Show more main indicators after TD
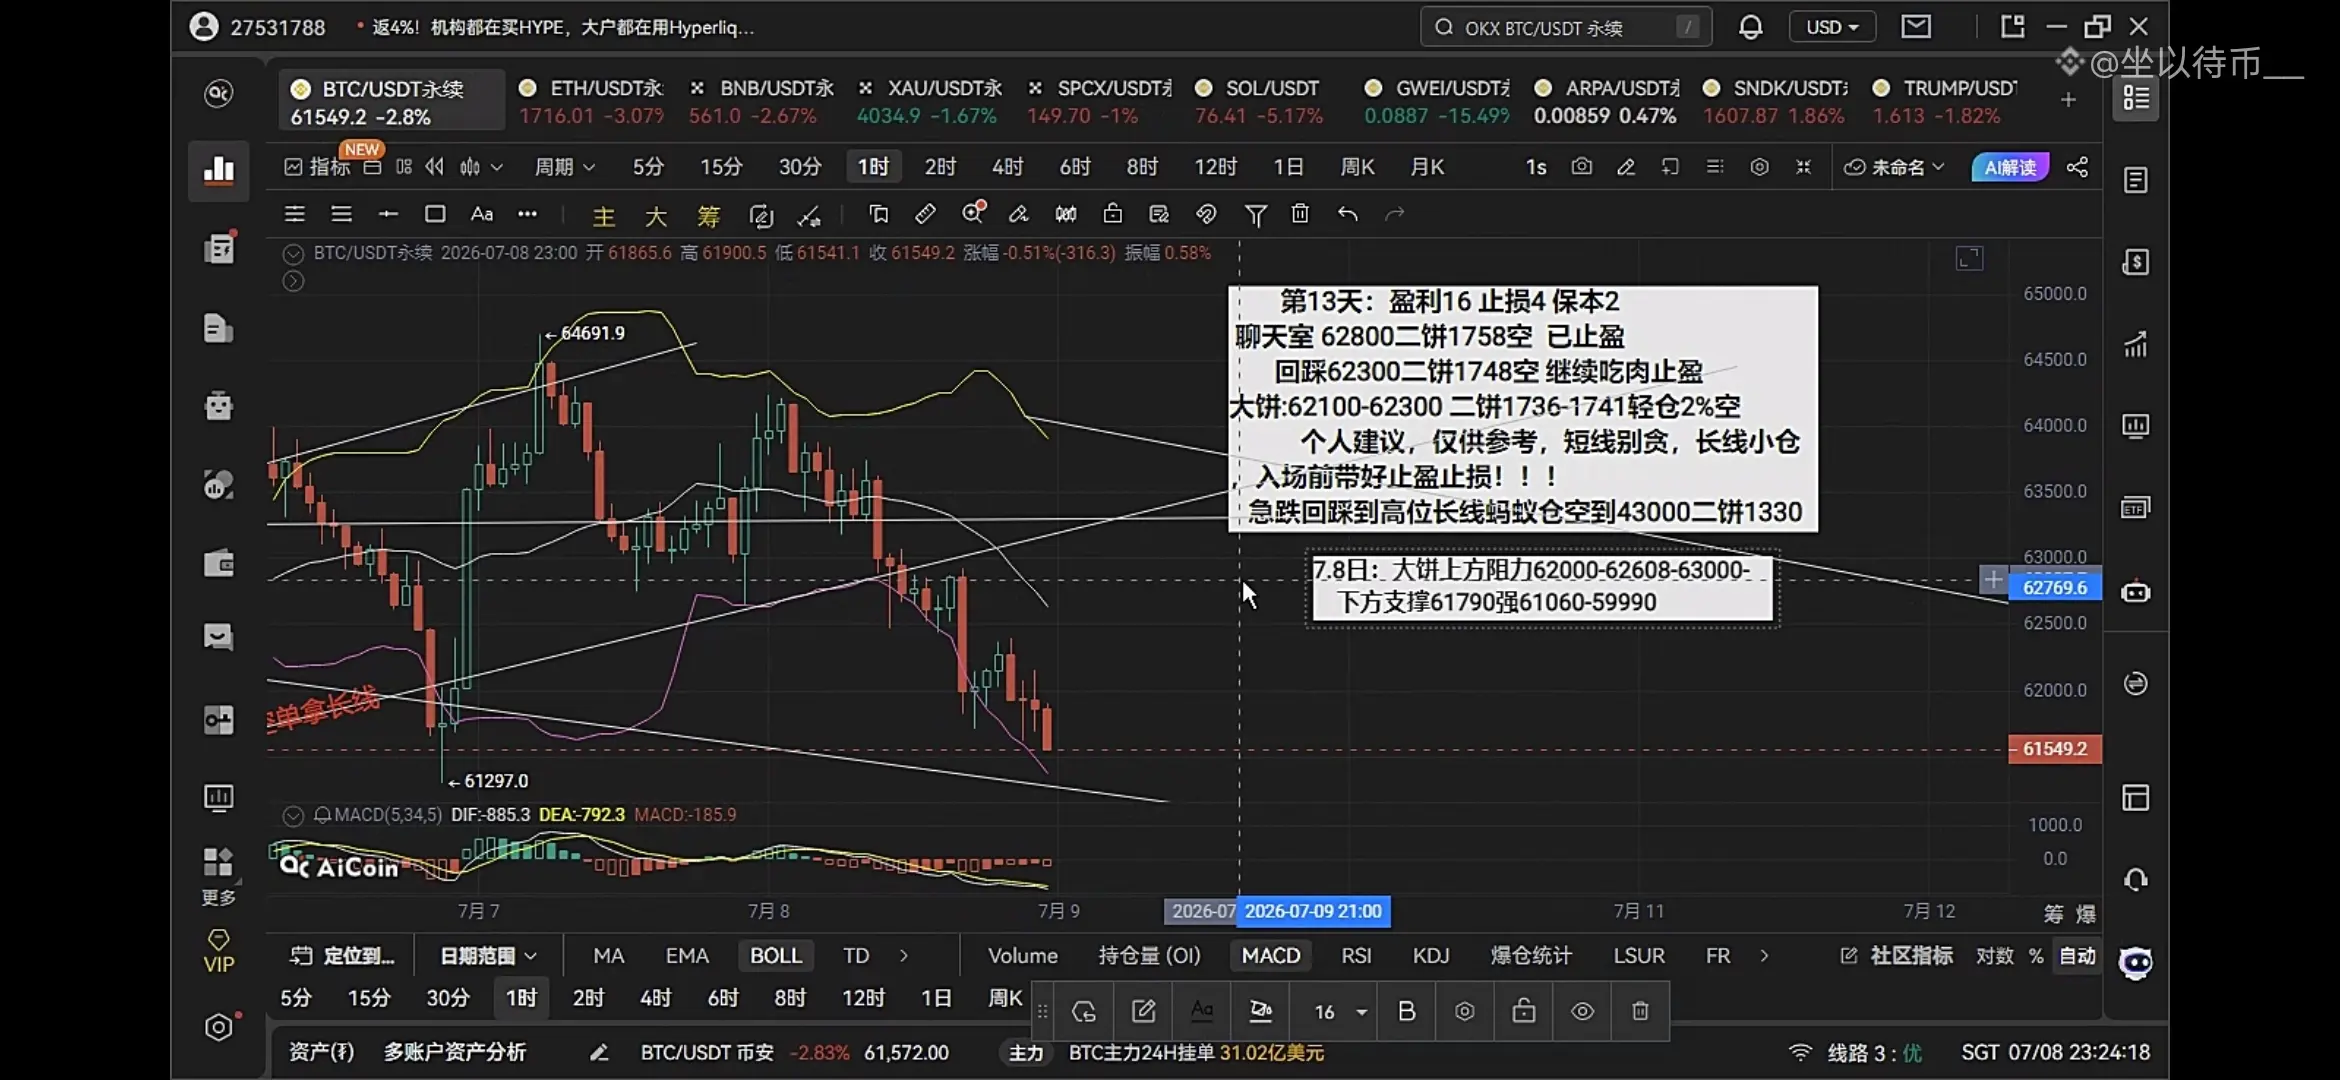 [x=903, y=956]
